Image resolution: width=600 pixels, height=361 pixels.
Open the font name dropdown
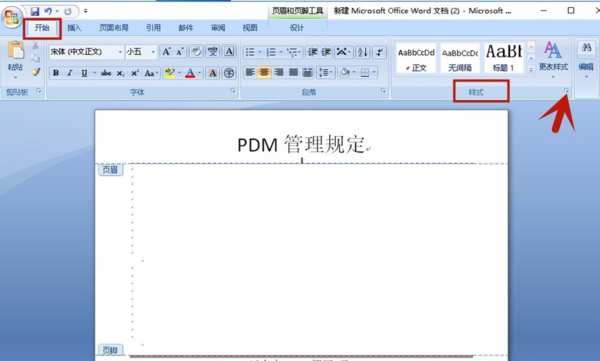(x=120, y=52)
